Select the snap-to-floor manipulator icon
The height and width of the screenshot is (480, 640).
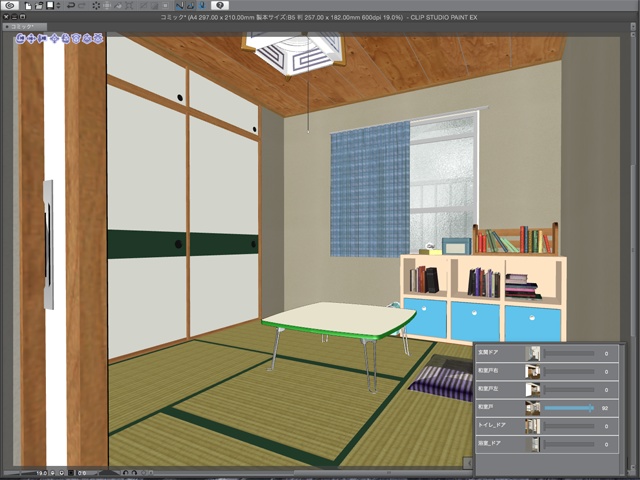(x=98, y=38)
